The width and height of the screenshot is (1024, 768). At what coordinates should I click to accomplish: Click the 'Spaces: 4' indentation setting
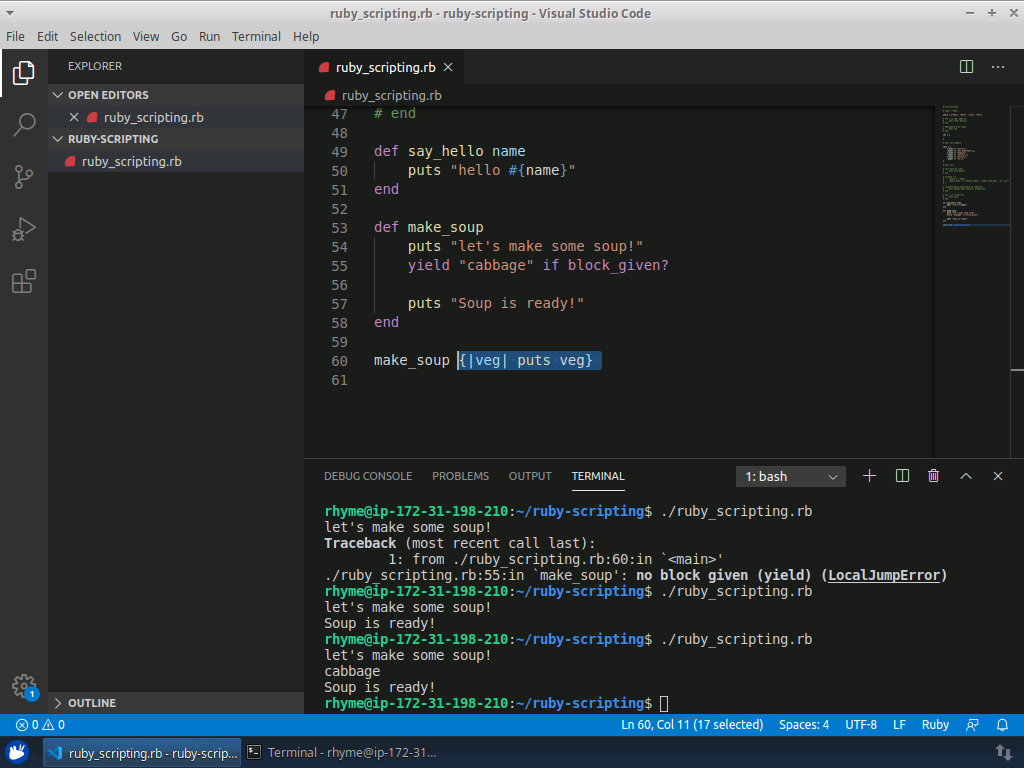tap(804, 725)
